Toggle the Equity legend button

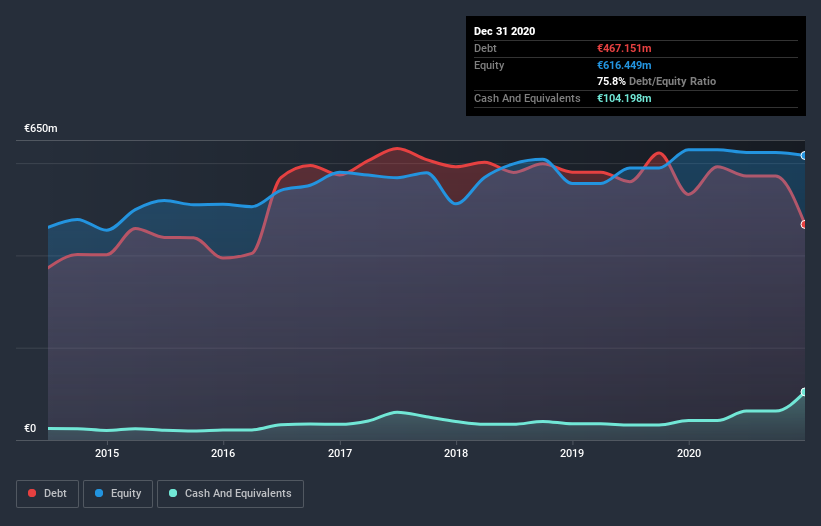(x=118, y=494)
